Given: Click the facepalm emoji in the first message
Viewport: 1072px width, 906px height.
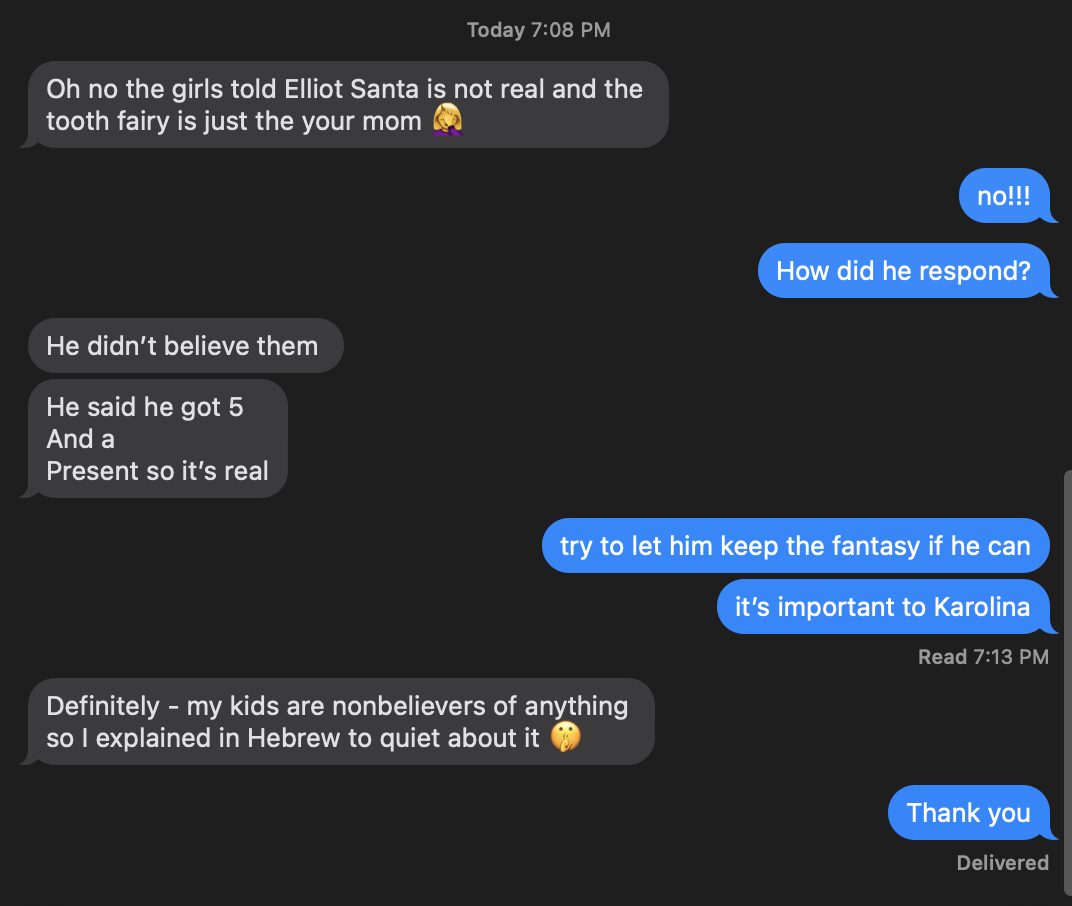Looking at the screenshot, I should pos(447,122).
